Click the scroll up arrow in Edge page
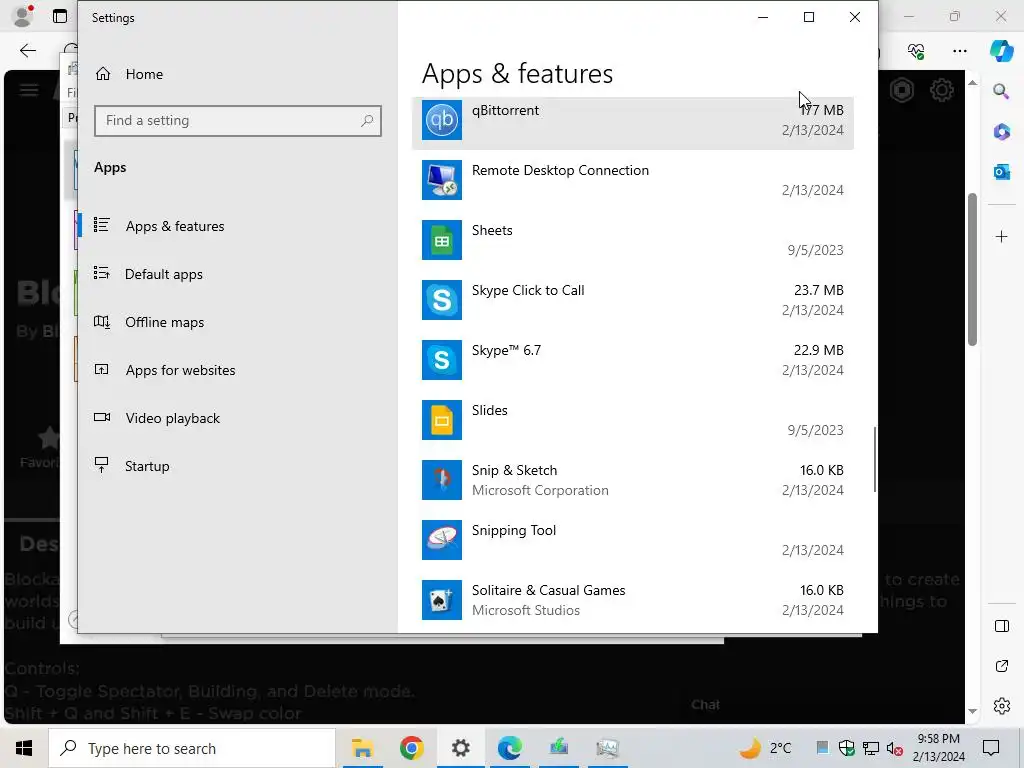 tap(972, 83)
